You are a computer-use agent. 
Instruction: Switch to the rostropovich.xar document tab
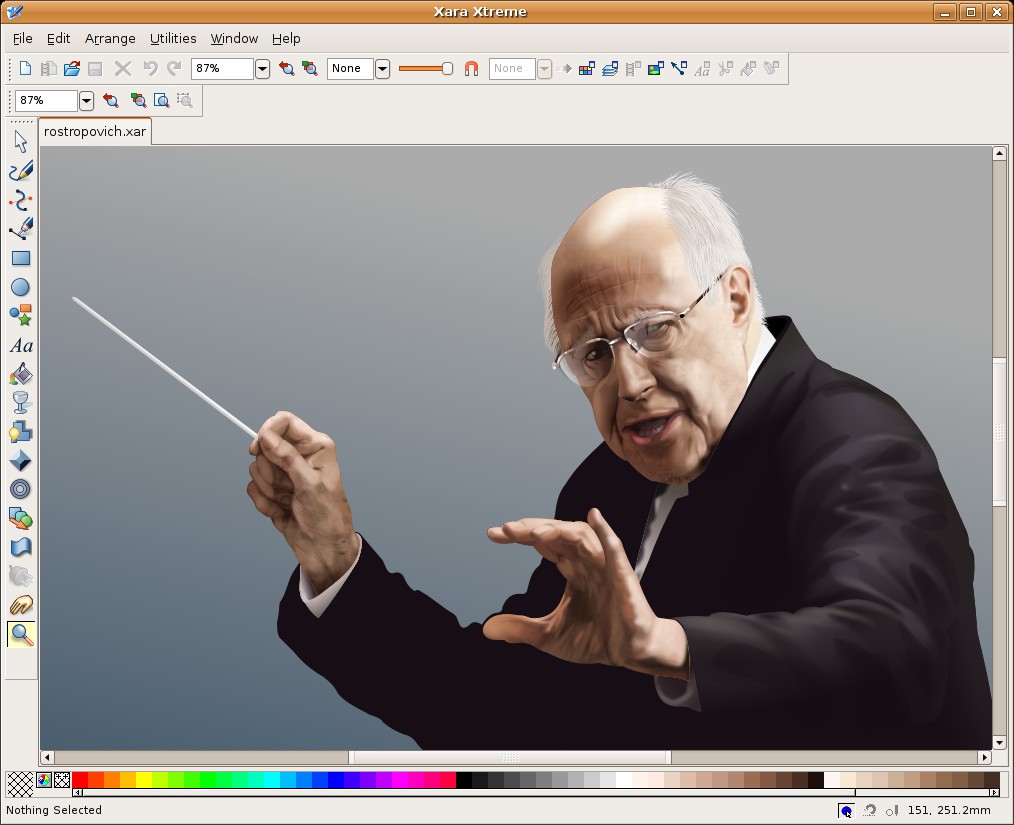pyautogui.click(x=95, y=131)
